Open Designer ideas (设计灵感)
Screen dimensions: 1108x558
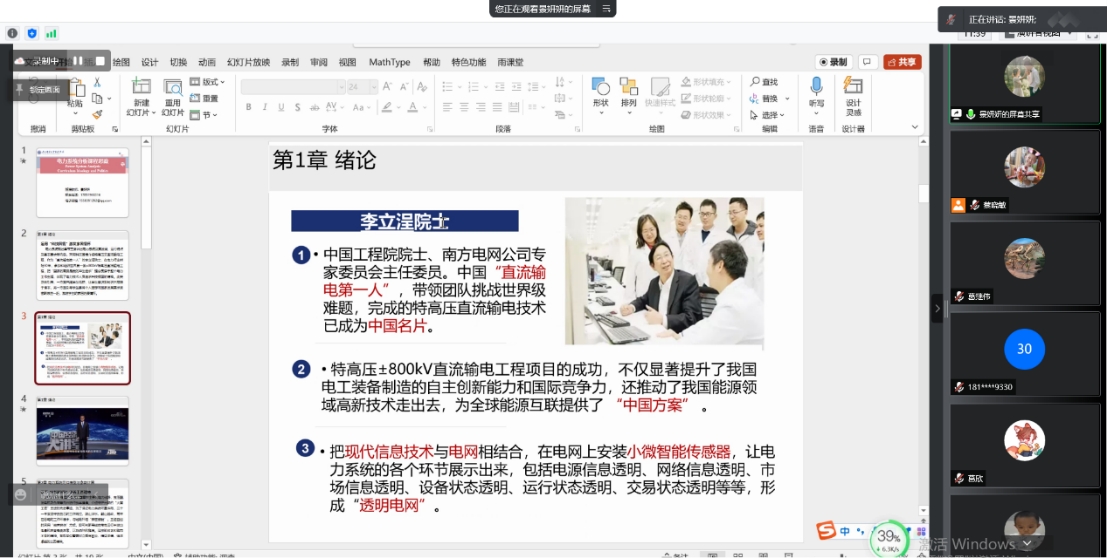click(x=854, y=96)
